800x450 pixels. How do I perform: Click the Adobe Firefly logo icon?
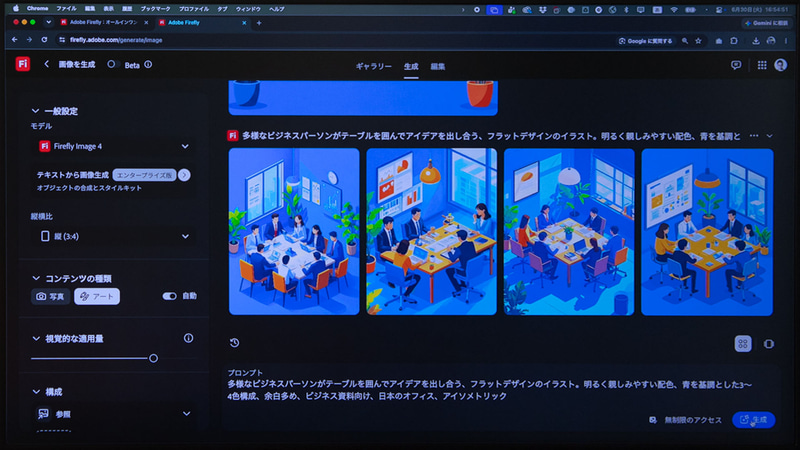pyautogui.click(x=22, y=64)
